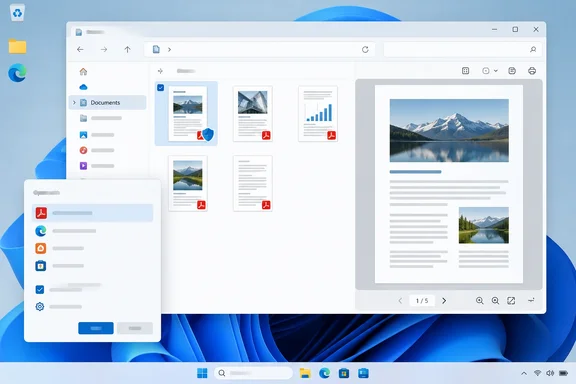Open Wi-Fi network settings in tray
The height and width of the screenshot is (384, 576).
[537, 373]
